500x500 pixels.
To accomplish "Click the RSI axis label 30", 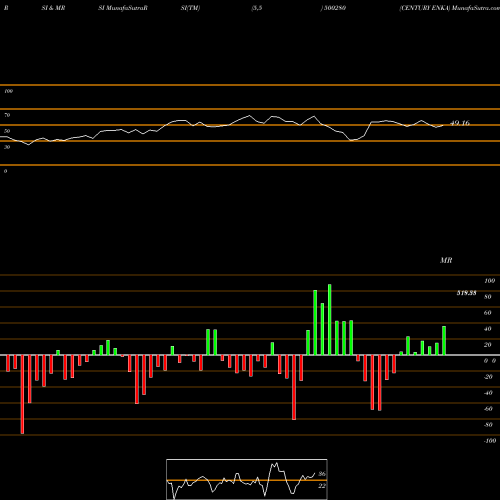I will pyautogui.click(x=7, y=147).
